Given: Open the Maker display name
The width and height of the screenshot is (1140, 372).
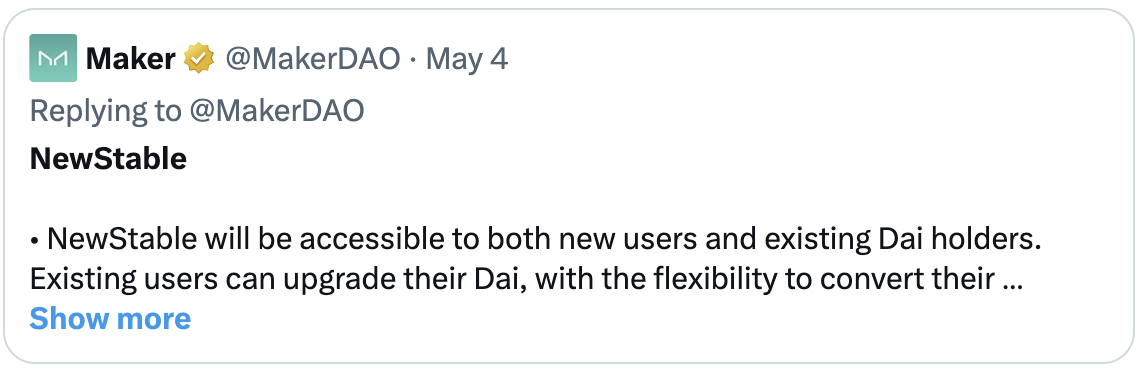Looking at the screenshot, I should click(131, 59).
